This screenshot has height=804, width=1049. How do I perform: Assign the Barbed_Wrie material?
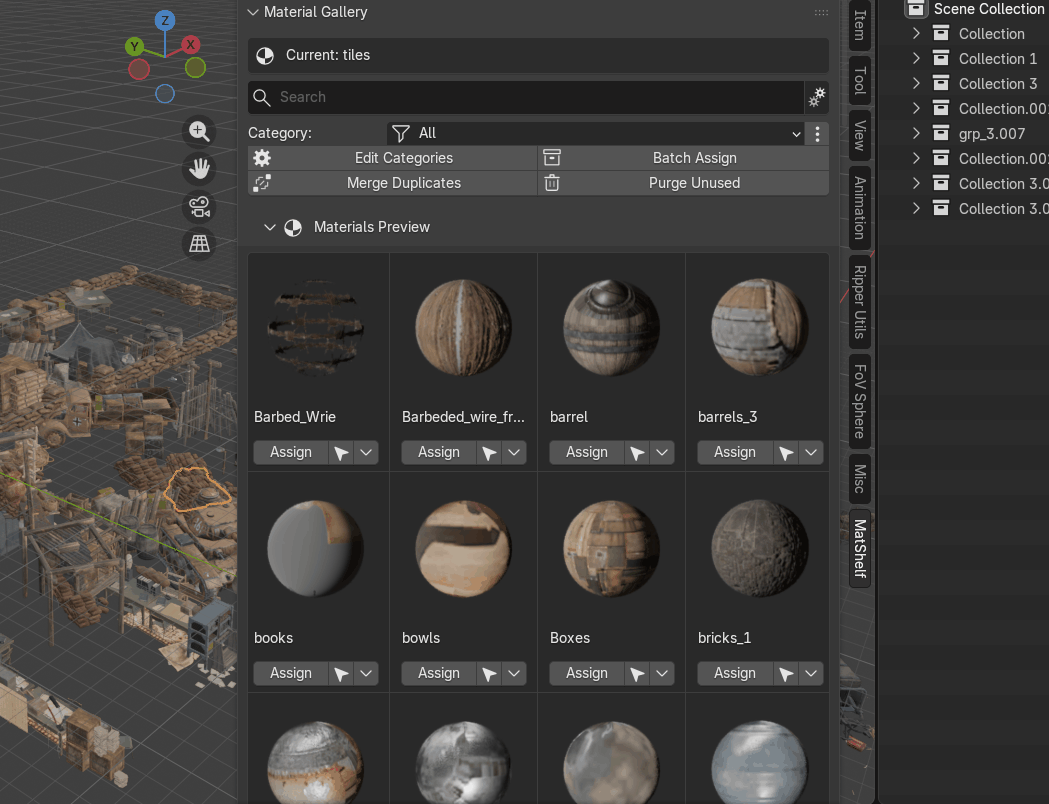tap(291, 453)
